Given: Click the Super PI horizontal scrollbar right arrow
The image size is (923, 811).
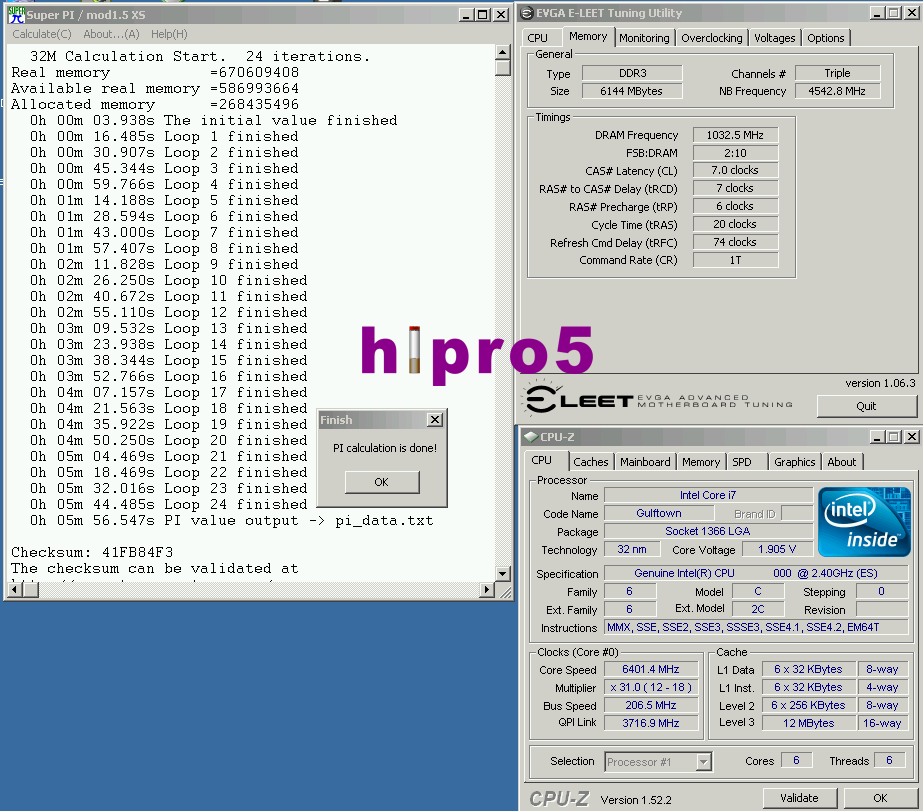Looking at the screenshot, I should tap(486, 589).
